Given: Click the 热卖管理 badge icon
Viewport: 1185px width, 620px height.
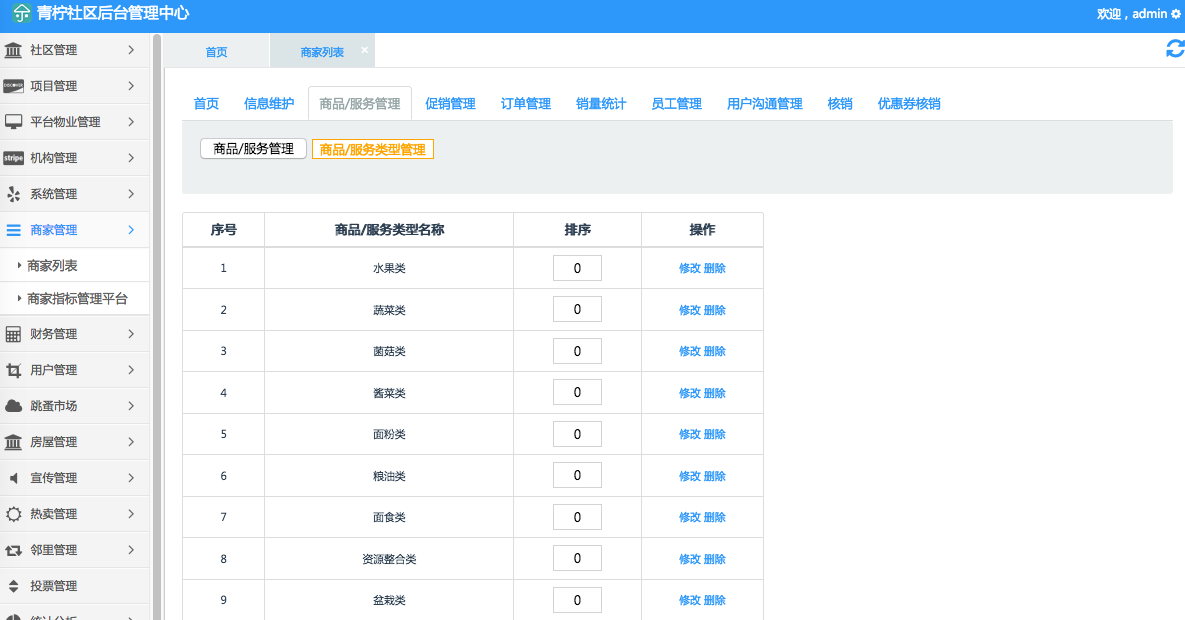Looking at the screenshot, I should coord(13,514).
